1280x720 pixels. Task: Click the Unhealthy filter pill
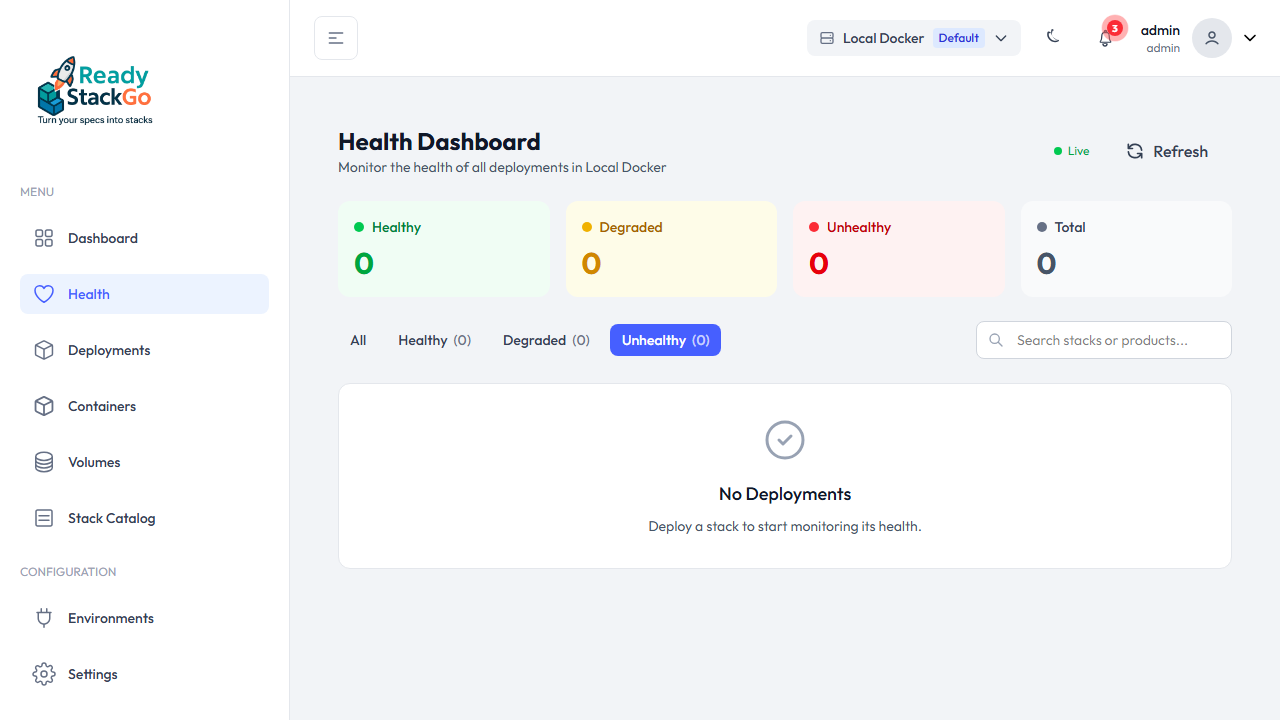[x=665, y=340]
